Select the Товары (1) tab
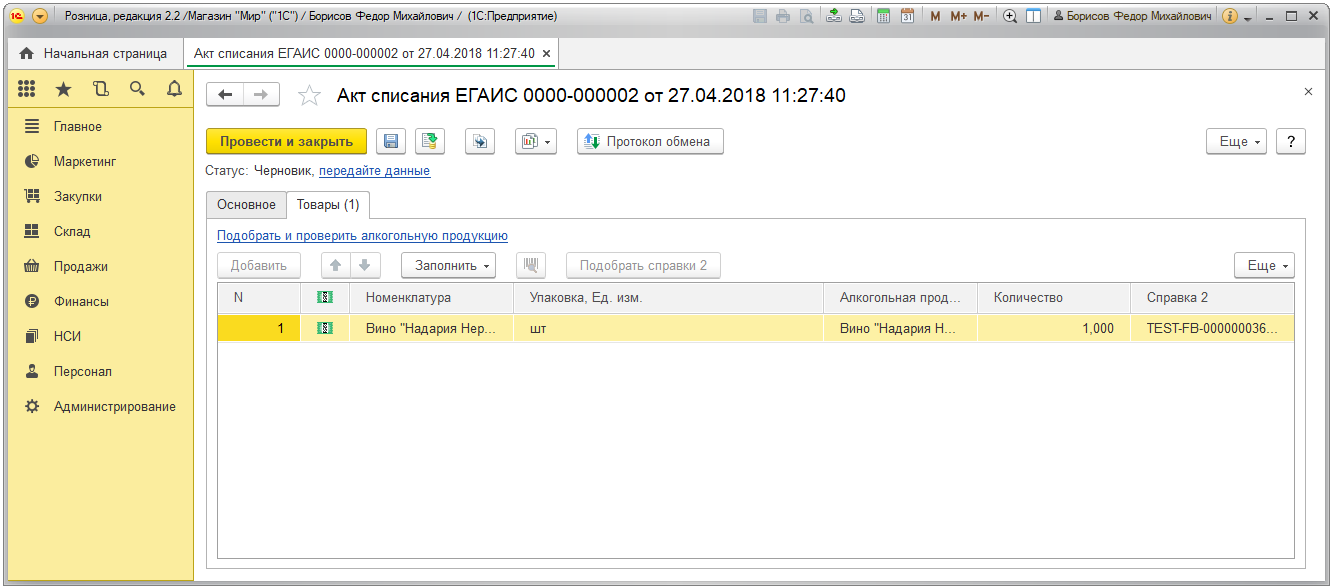Image resolution: width=1332 pixels, height=587 pixels. tap(329, 205)
